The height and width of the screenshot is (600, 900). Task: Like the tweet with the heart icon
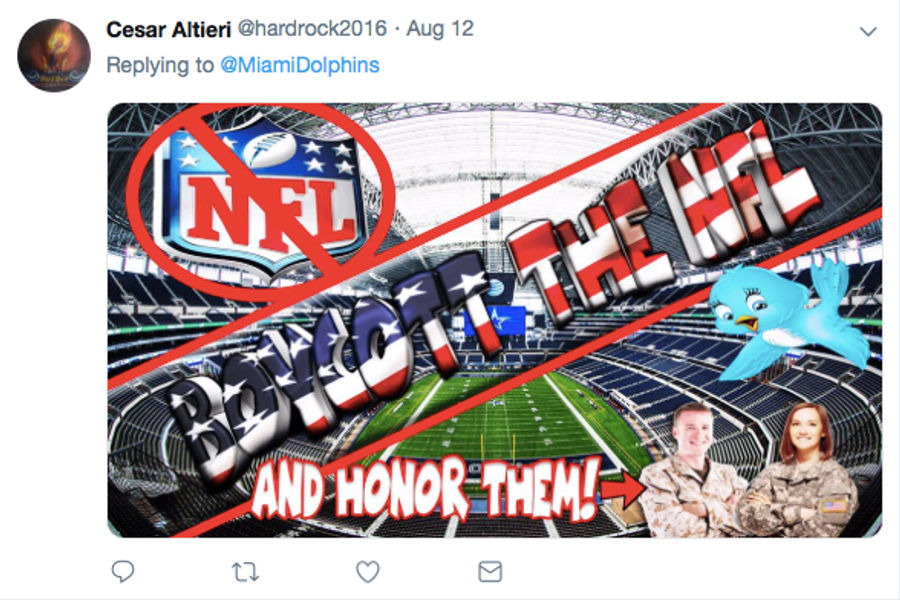tap(367, 571)
